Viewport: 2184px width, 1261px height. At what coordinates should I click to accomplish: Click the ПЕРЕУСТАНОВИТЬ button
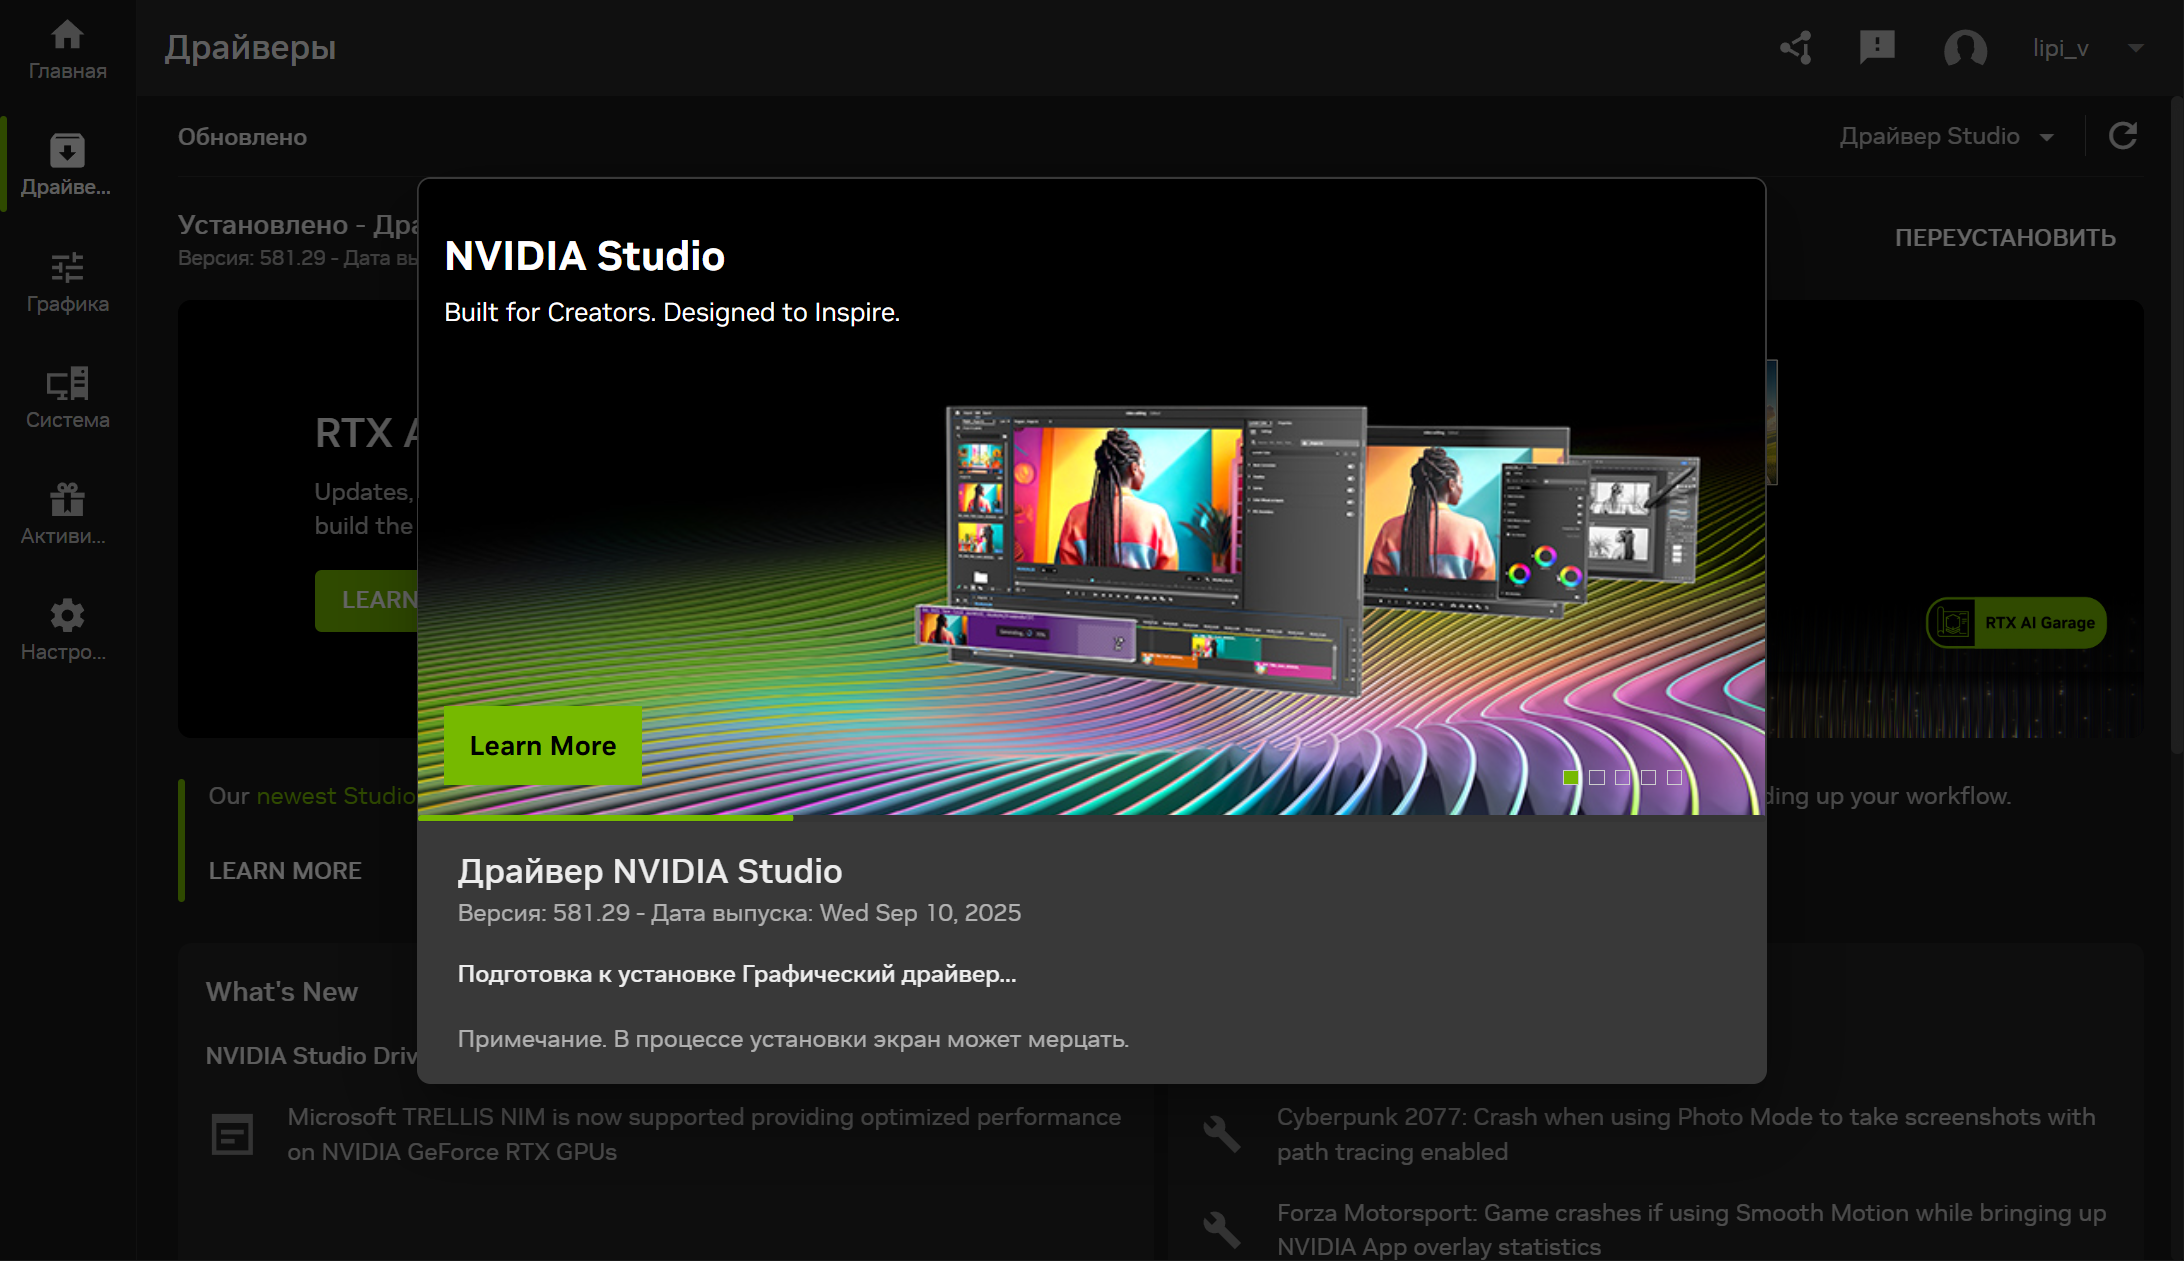pos(2005,238)
